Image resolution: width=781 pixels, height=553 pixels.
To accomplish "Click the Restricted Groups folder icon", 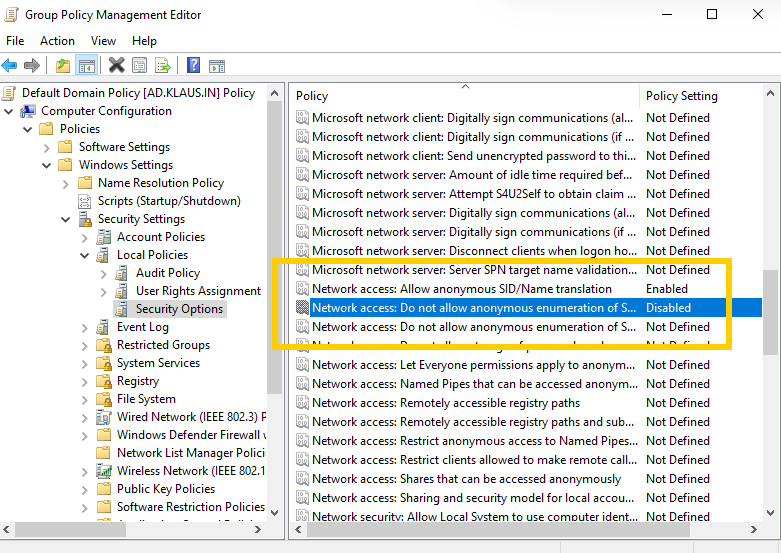I will [104, 345].
